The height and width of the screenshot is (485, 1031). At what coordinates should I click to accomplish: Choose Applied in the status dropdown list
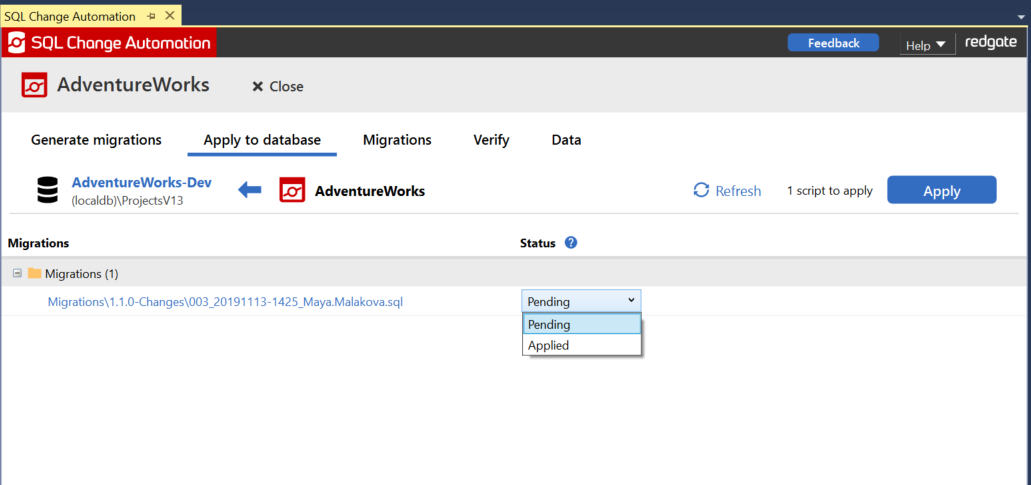[581, 345]
